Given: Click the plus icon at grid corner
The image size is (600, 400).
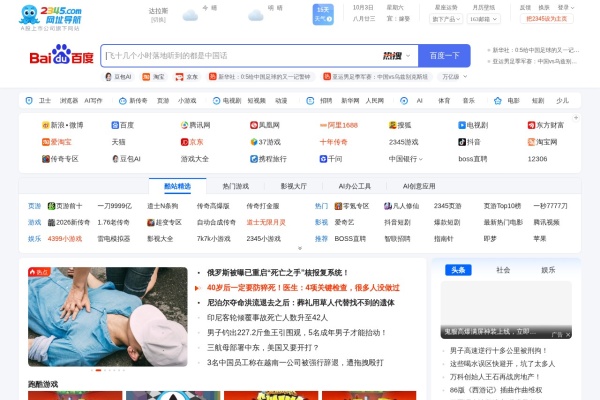Looking at the screenshot, I should tap(576, 118).
